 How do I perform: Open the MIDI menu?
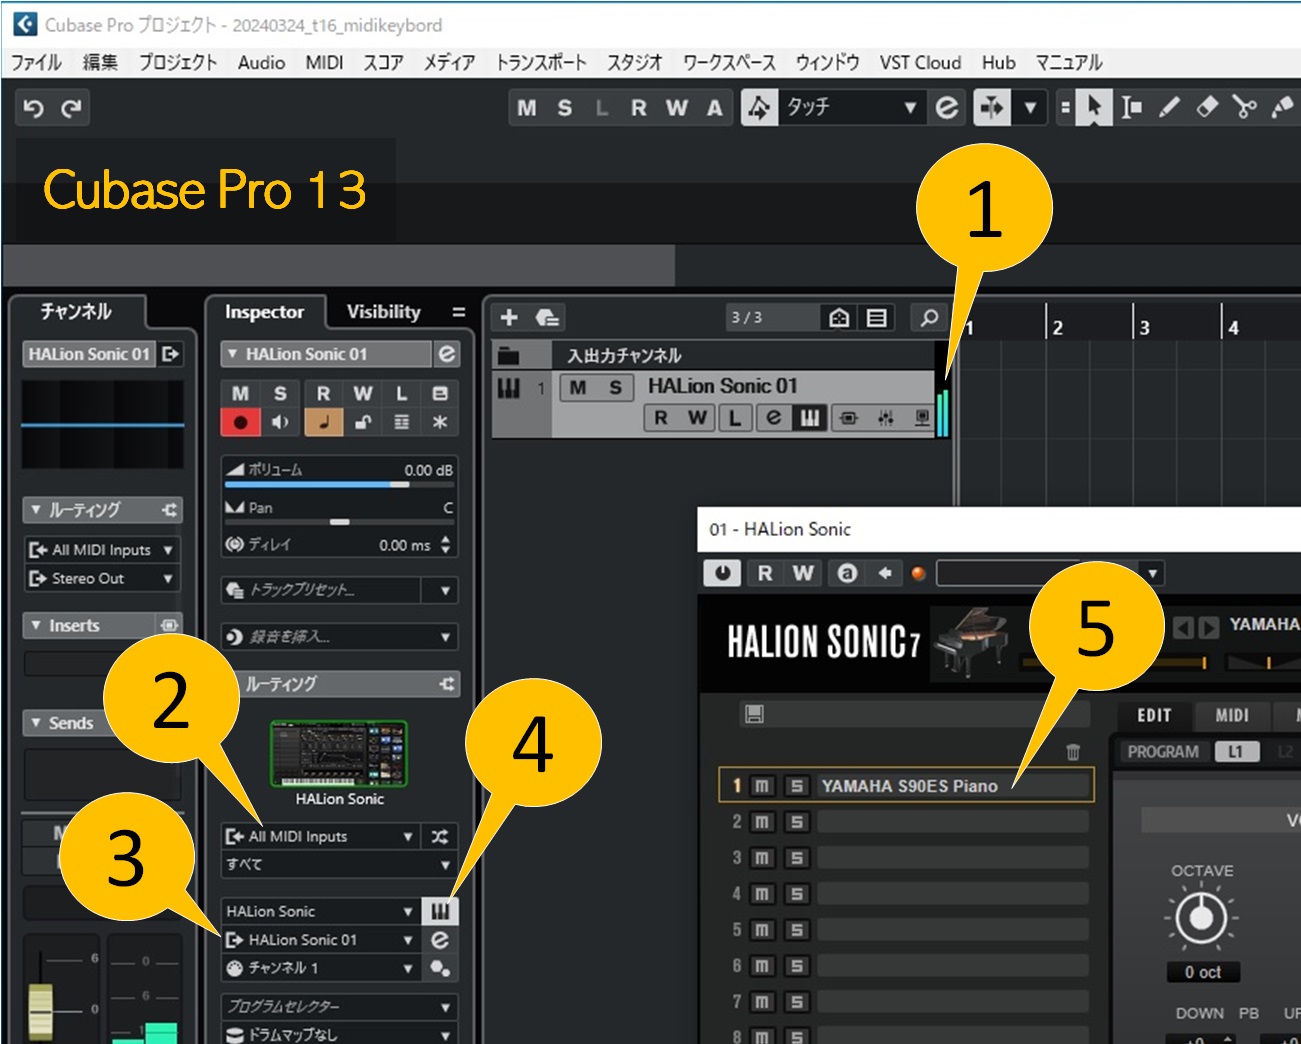[324, 62]
